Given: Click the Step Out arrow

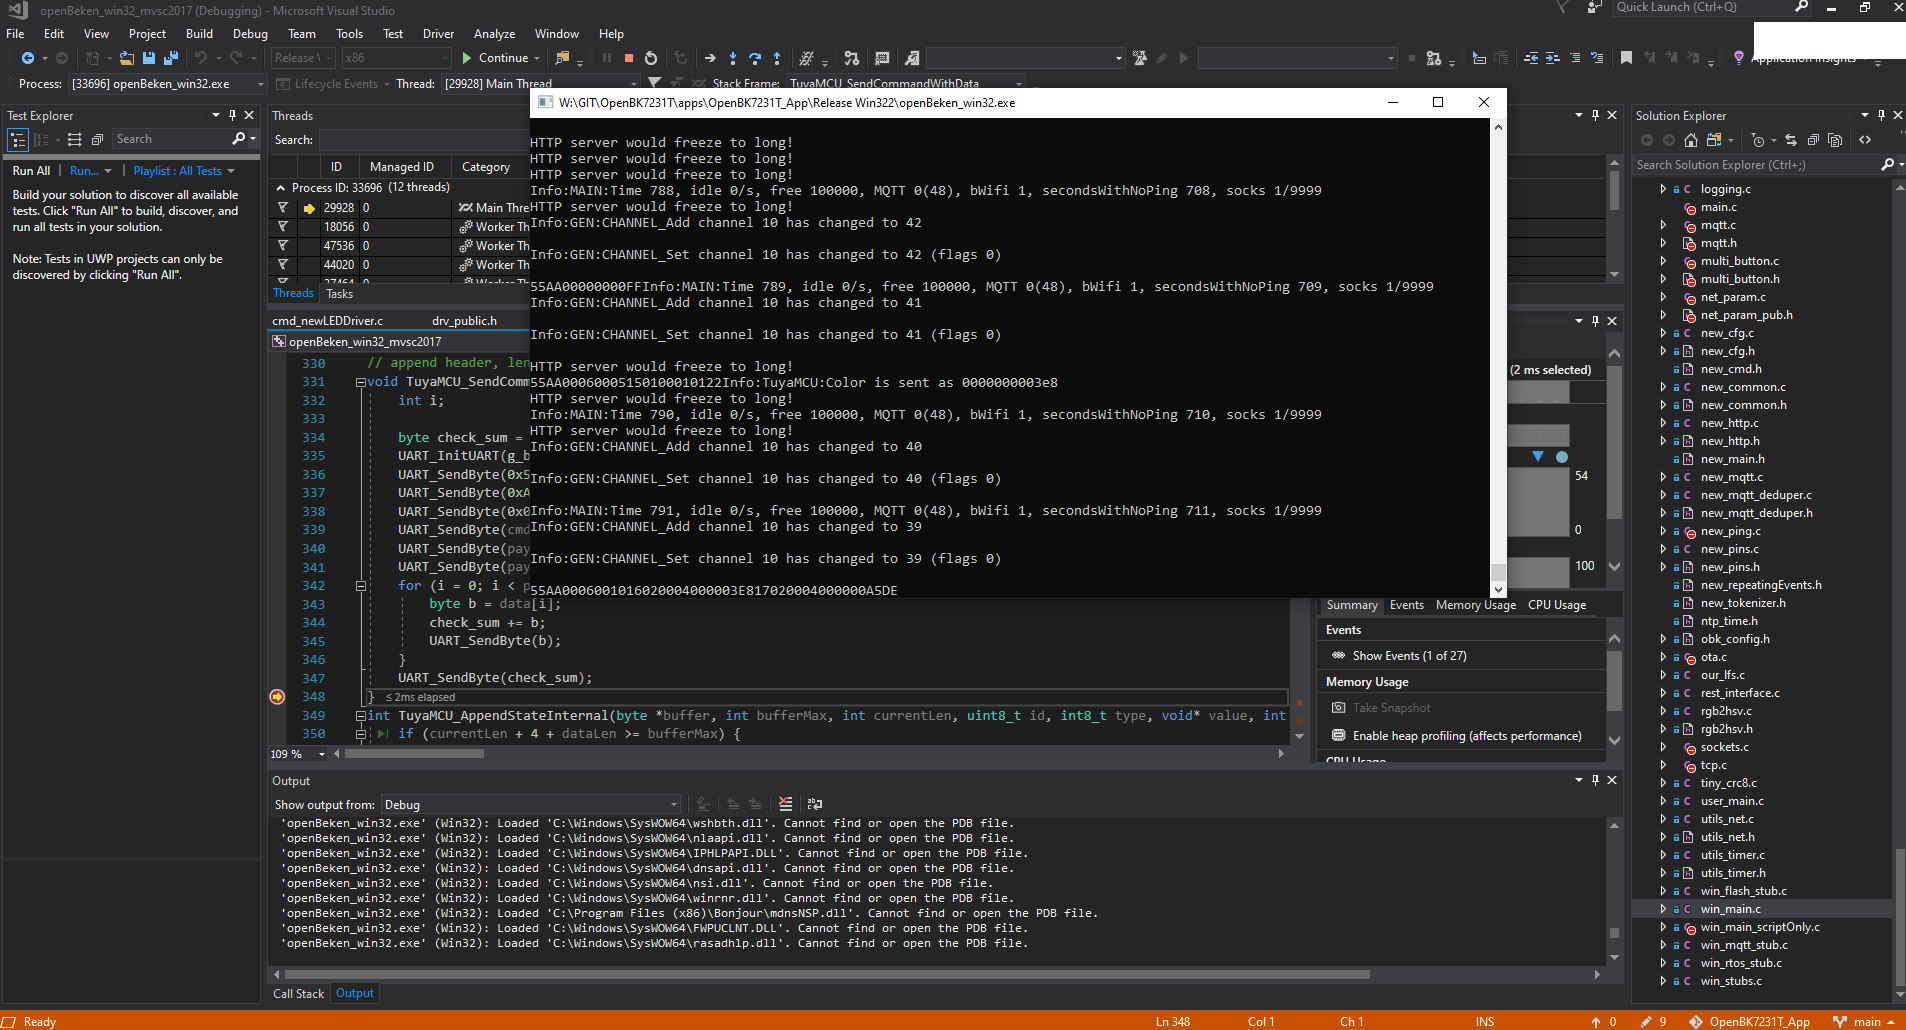Looking at the screenshot, I should point(777,58).
